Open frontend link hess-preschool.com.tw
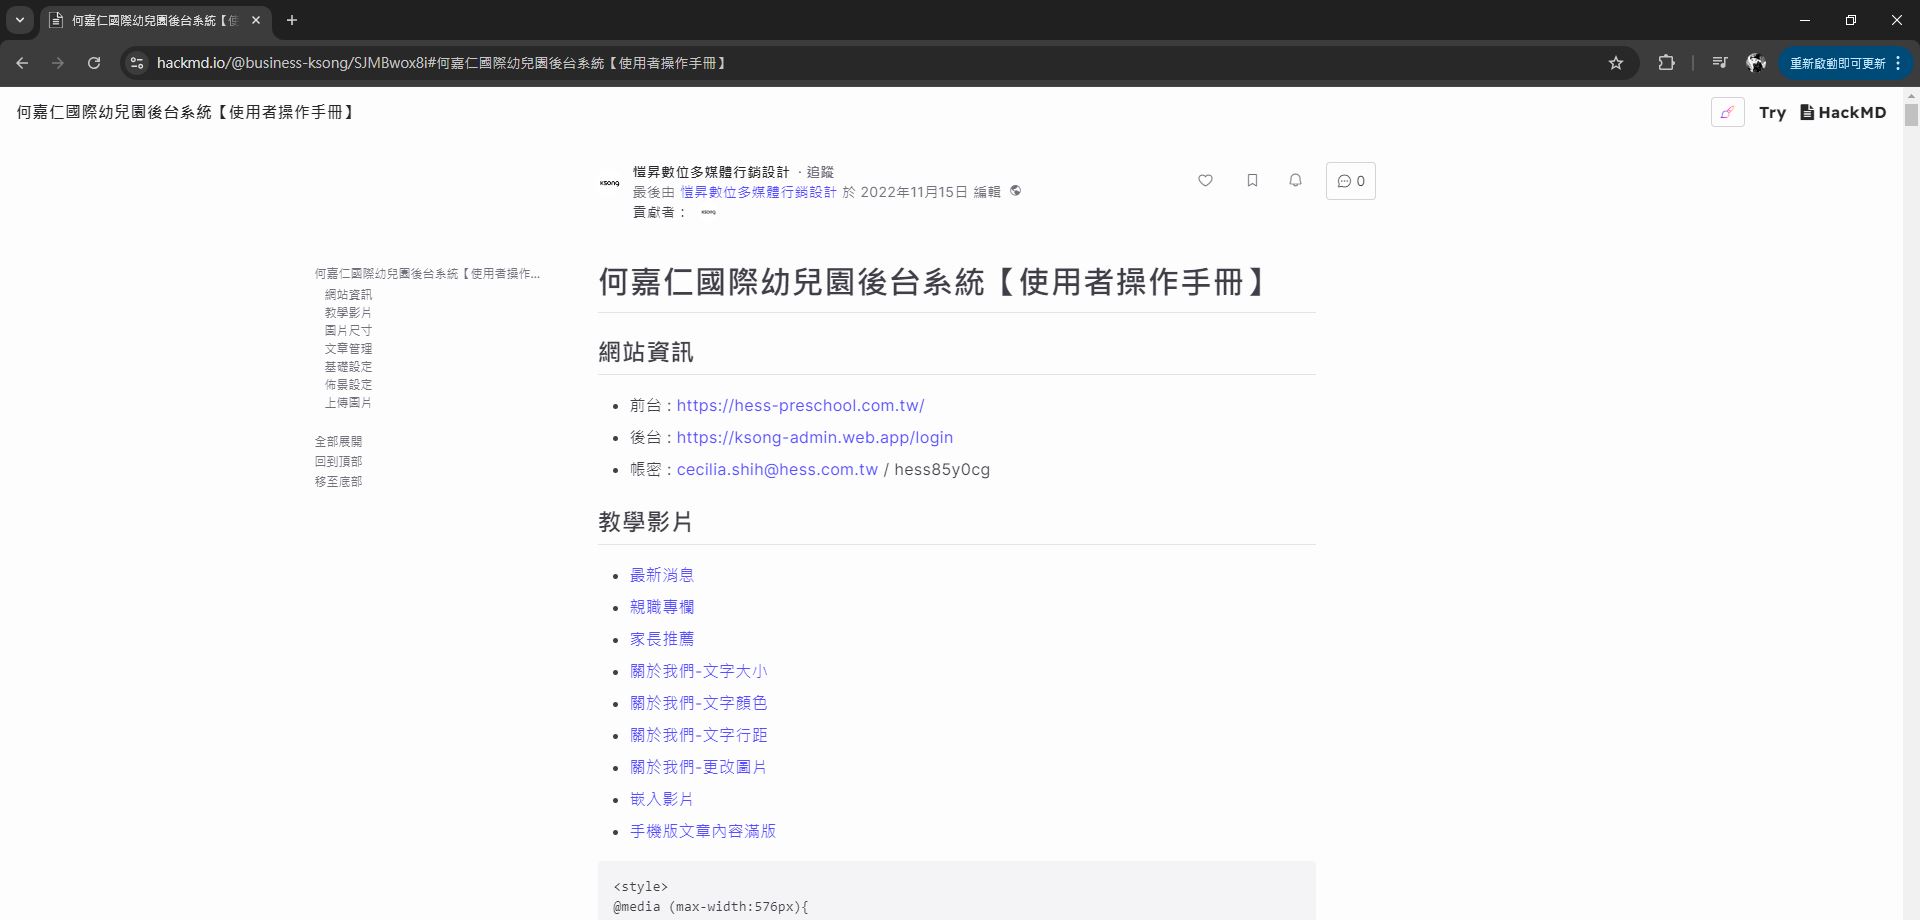This screenshot has height=920, width=1920. (800, 406)
